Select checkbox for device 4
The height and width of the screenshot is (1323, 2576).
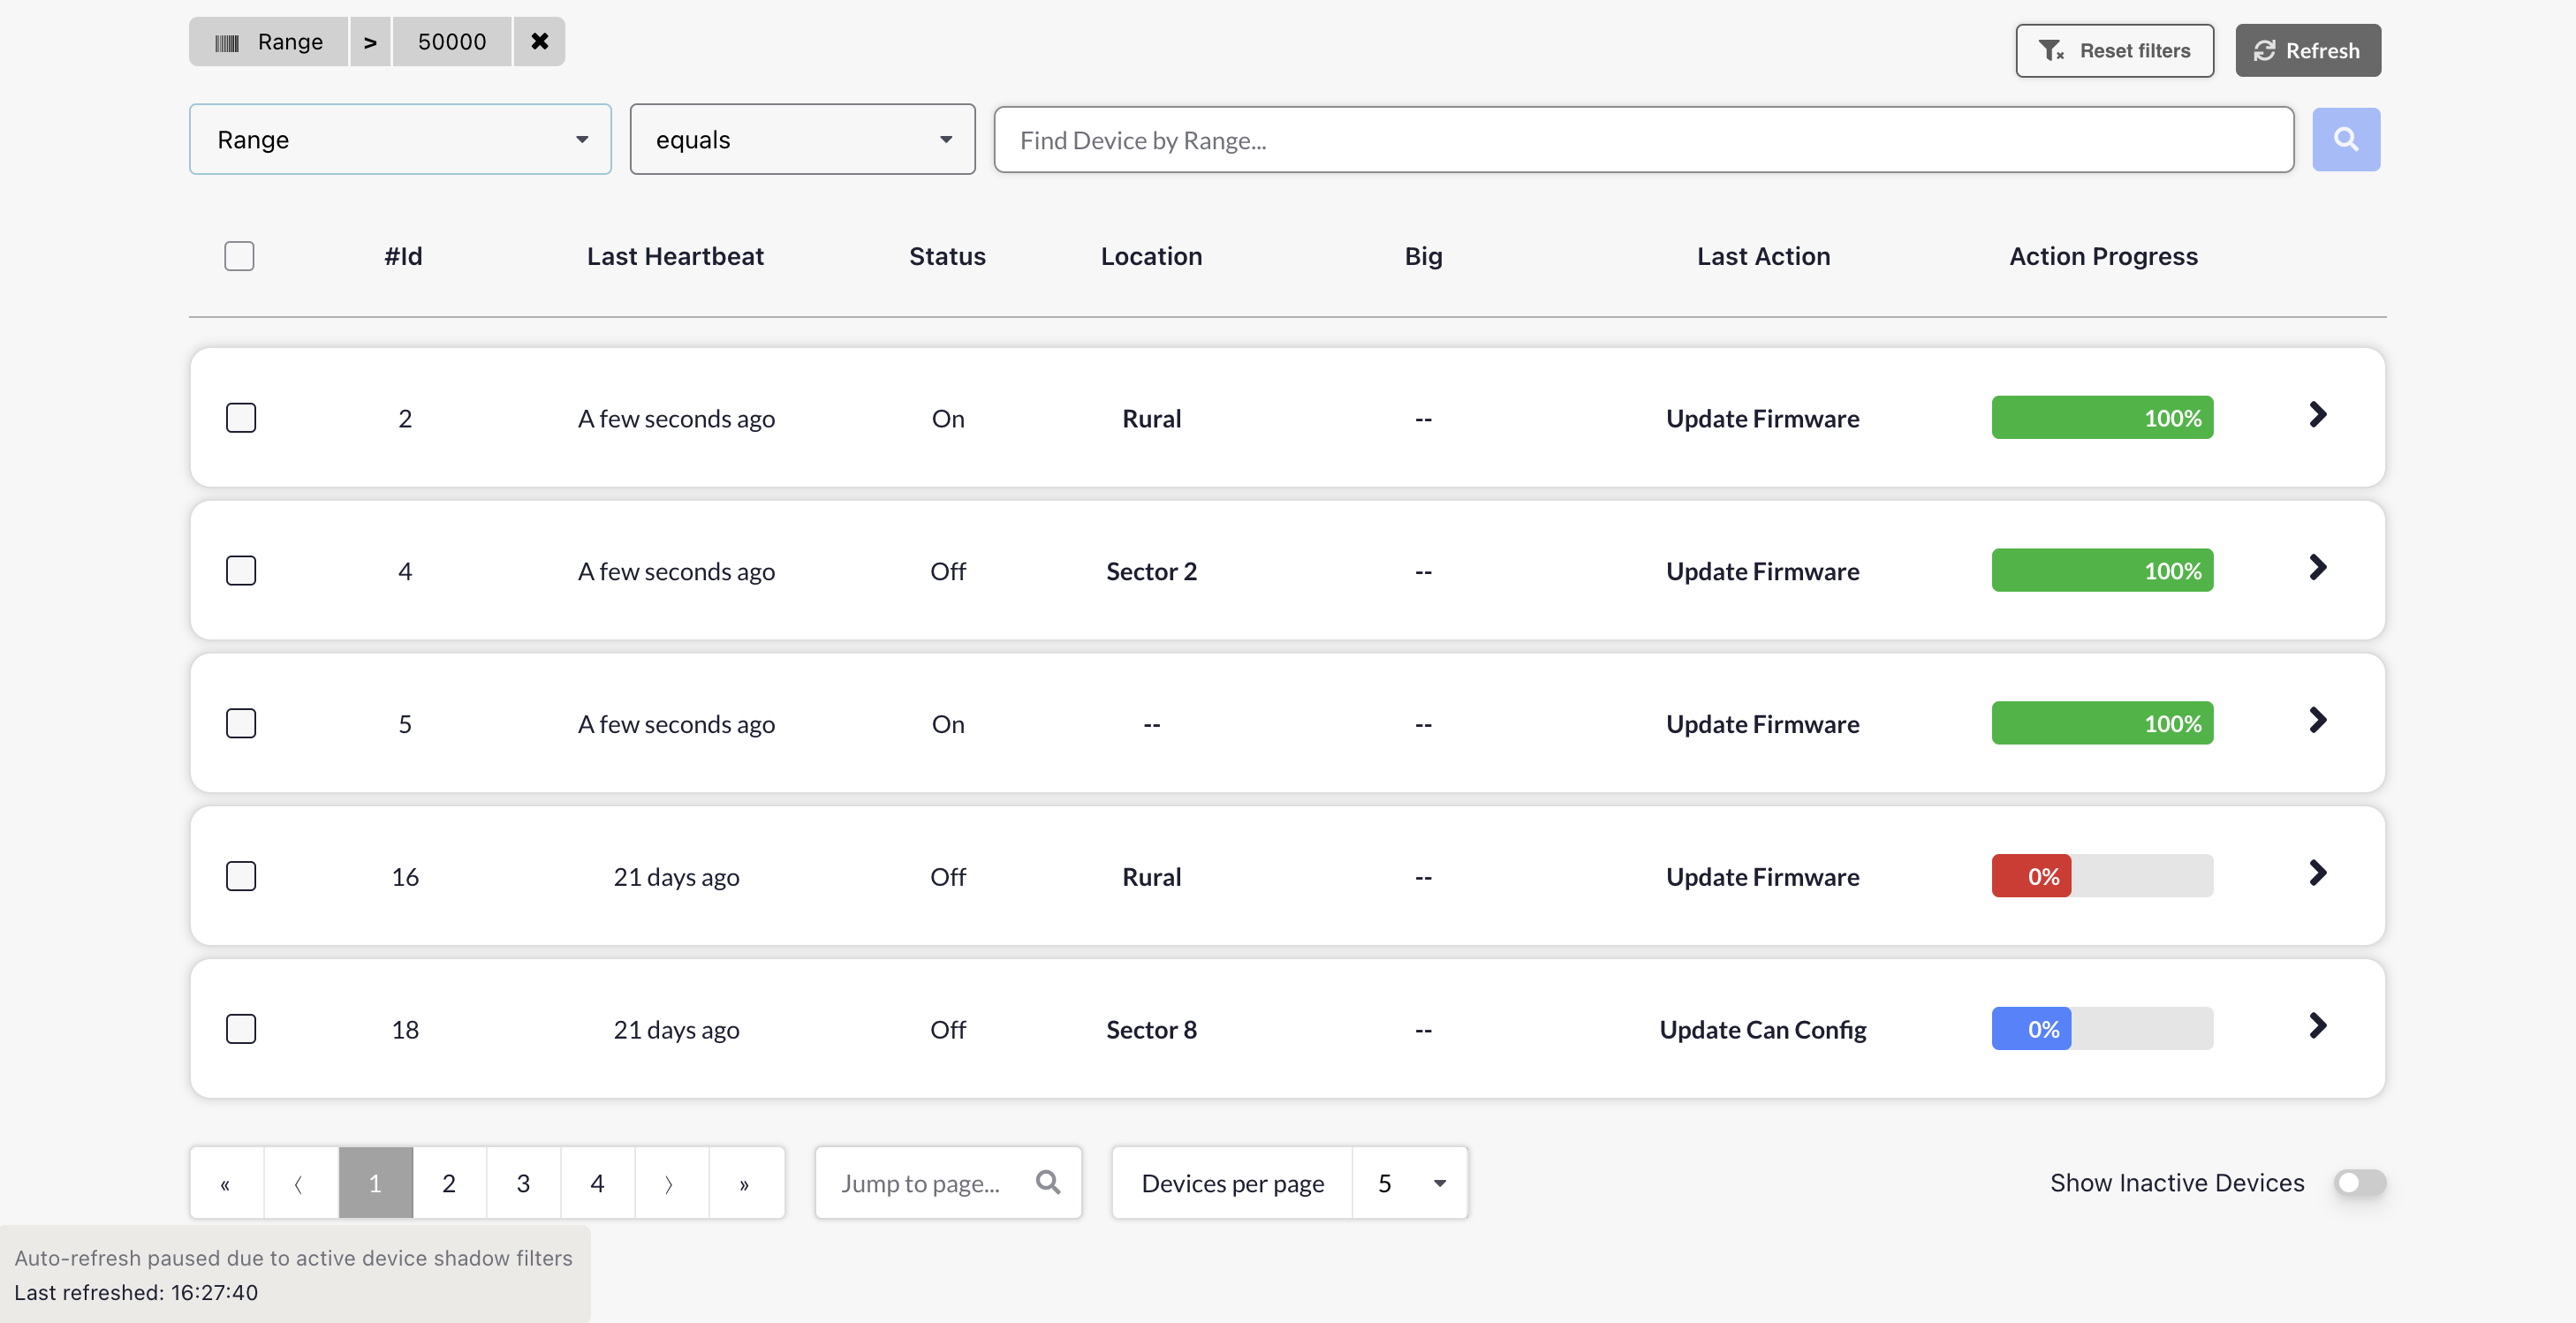(241, 571)
